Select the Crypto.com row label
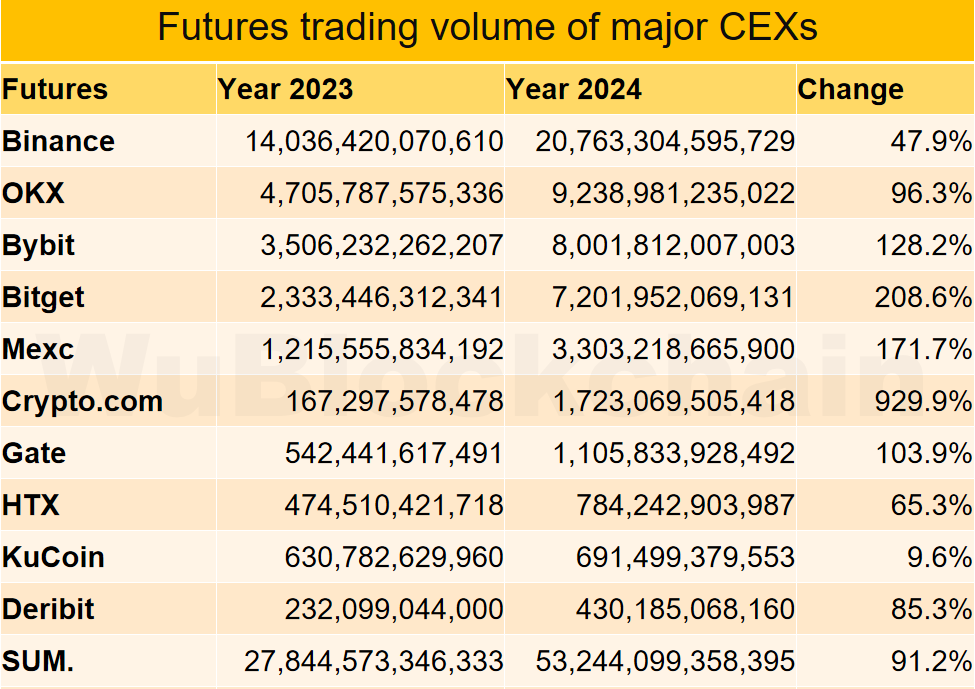 coord(82,401)
